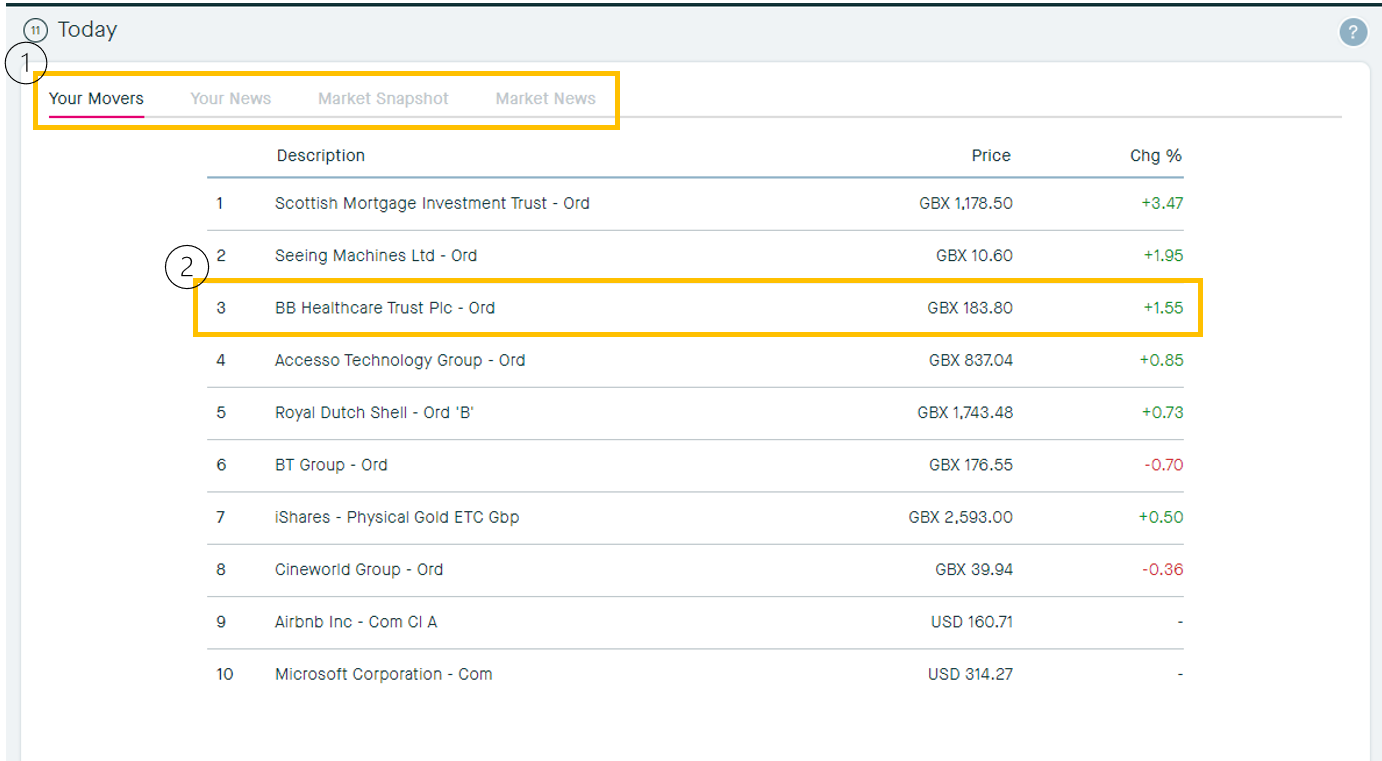Click Royal Dutch Shell - Ord 'B'

tap(374, 412)
